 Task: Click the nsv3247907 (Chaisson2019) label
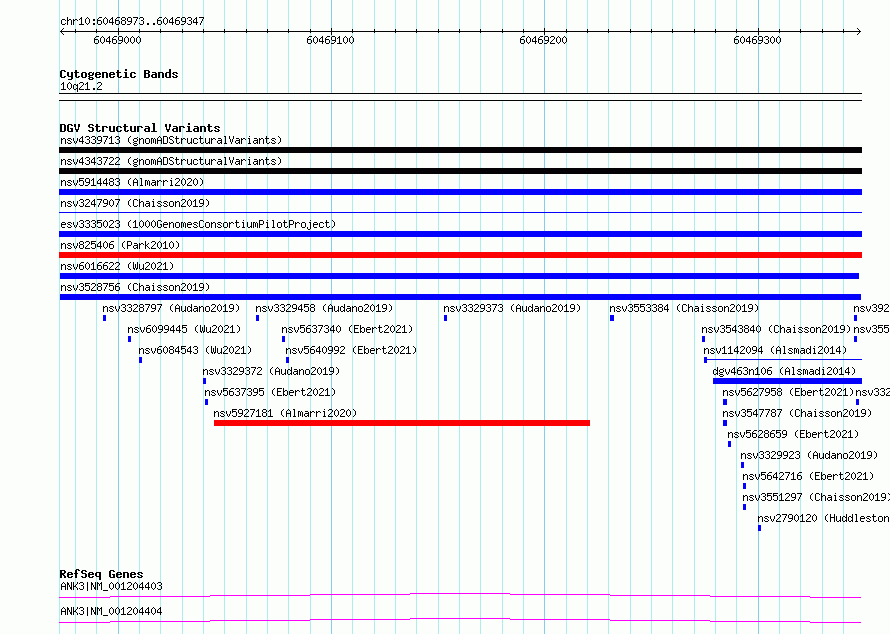coord(135,203)
